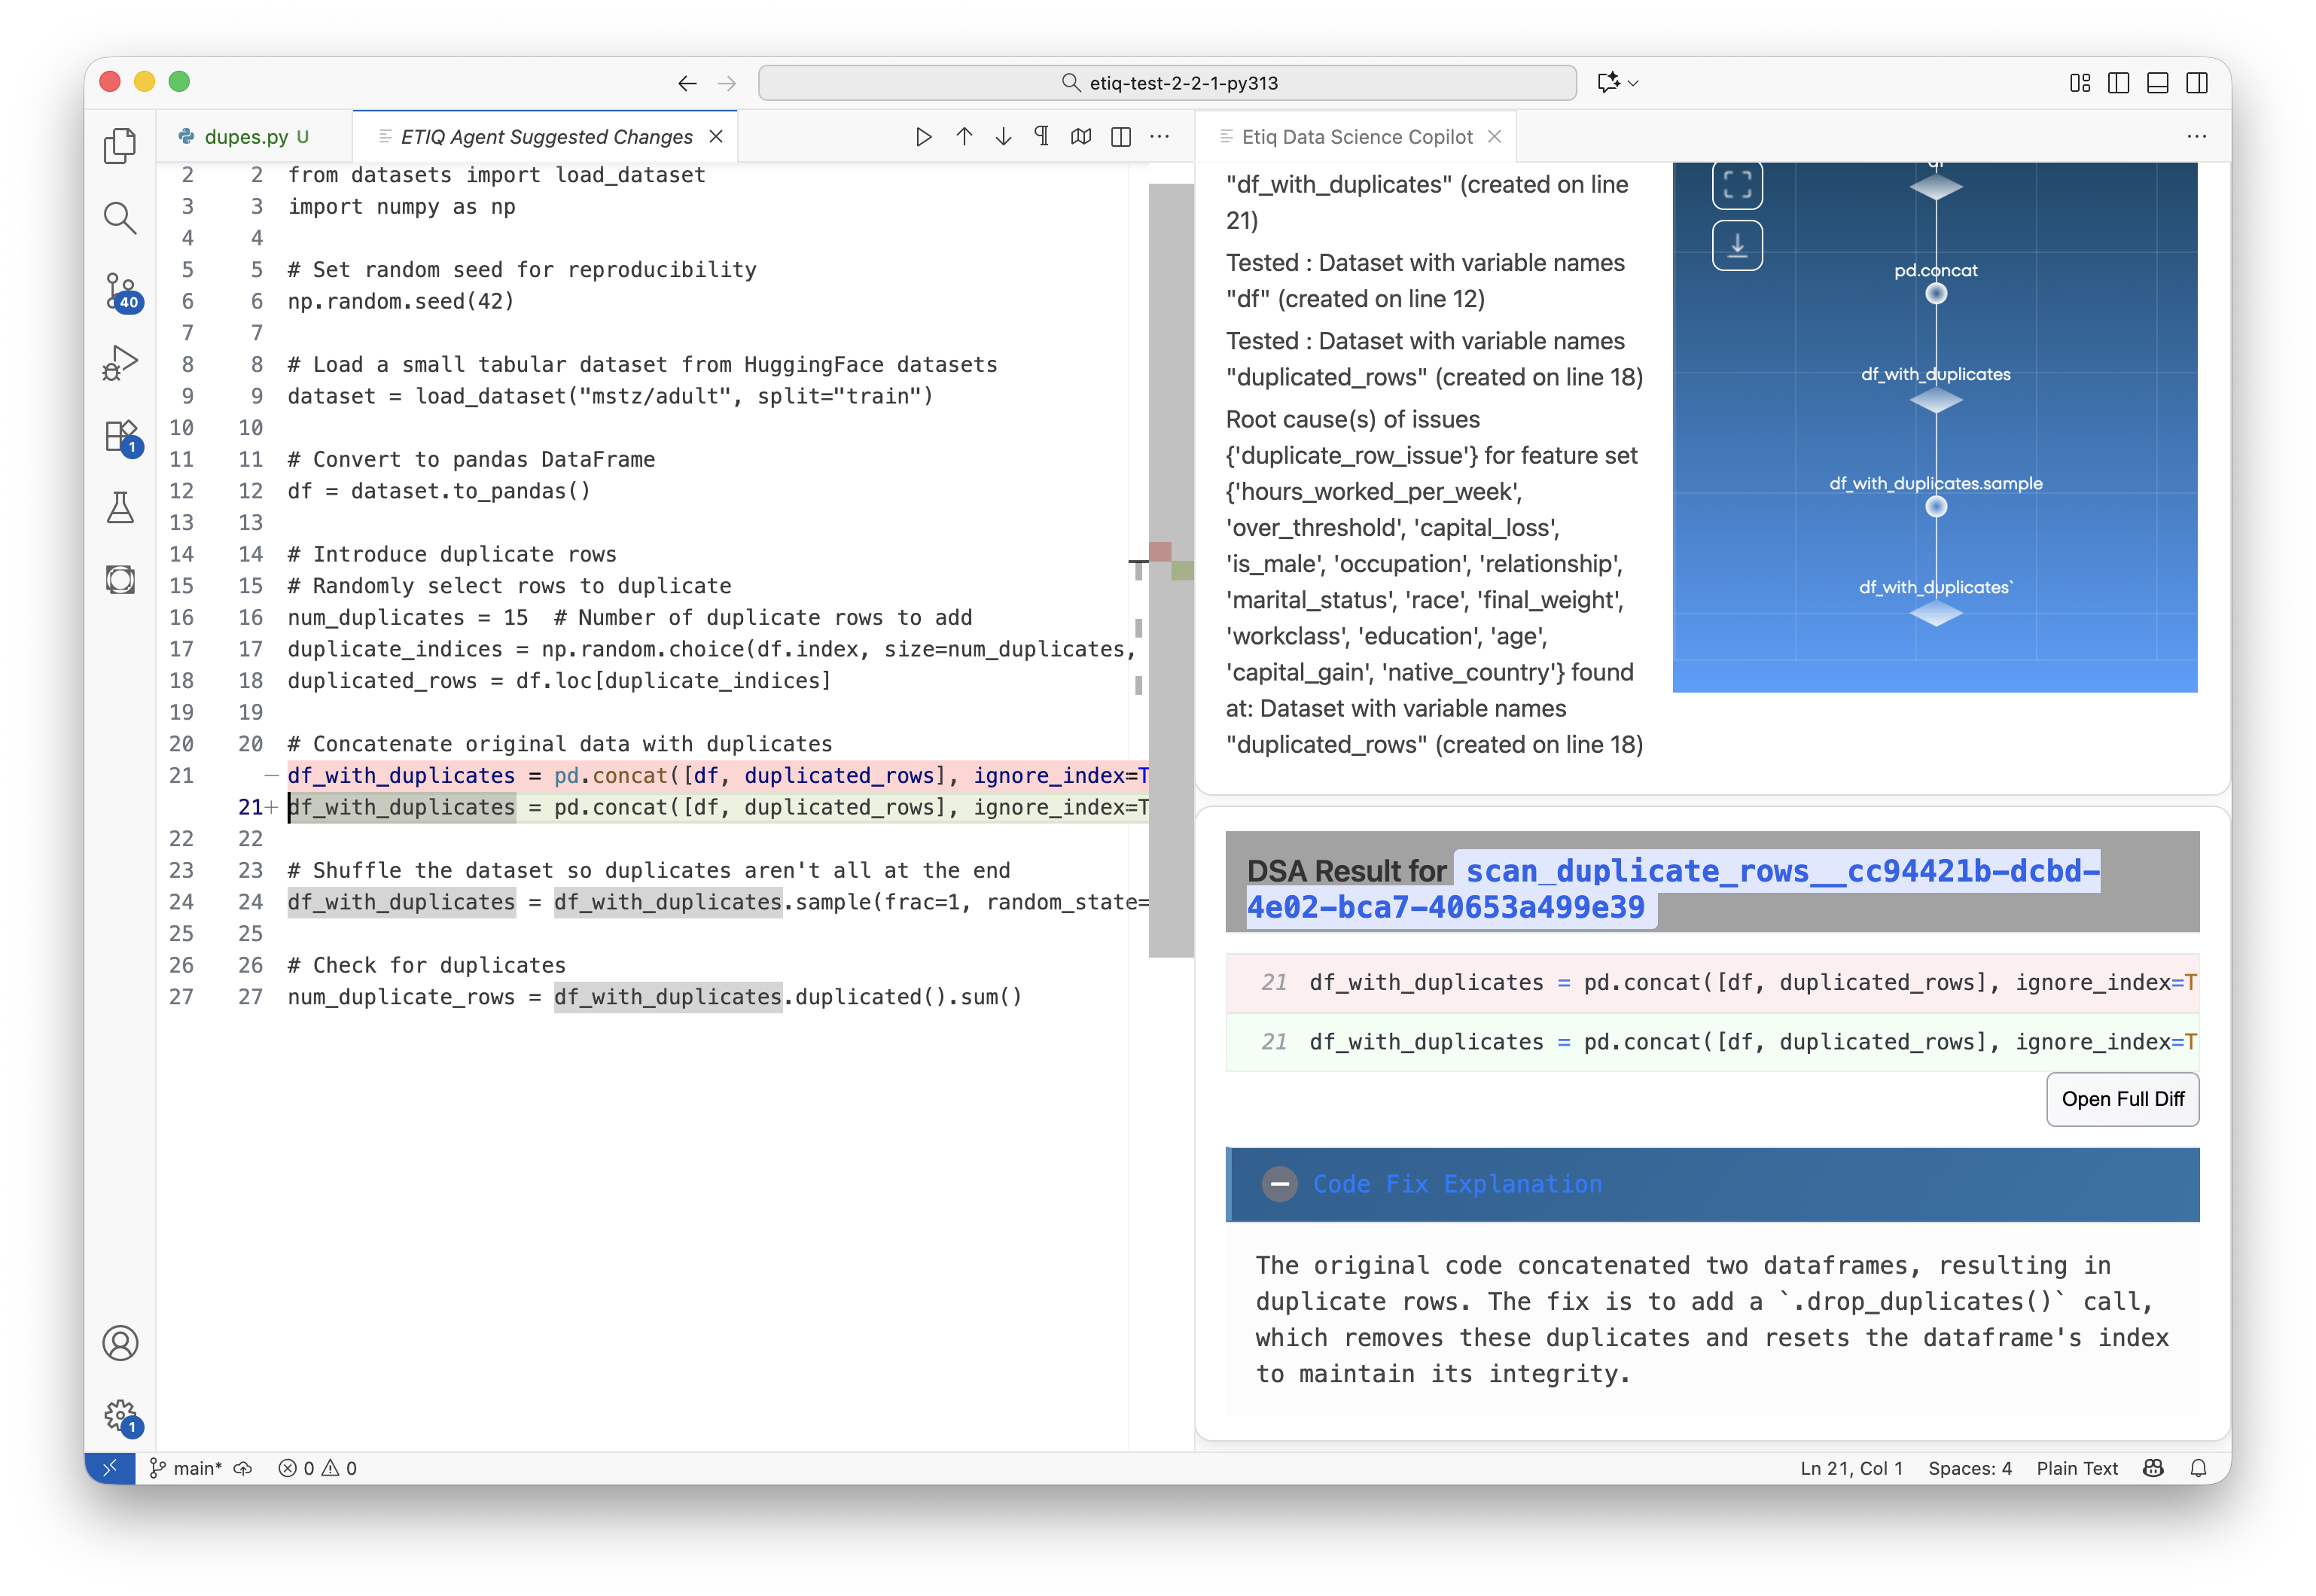Screen dimensions: 2316x1596
Task: Go to the next change arrow
Action: click(x=1003, y=137)
